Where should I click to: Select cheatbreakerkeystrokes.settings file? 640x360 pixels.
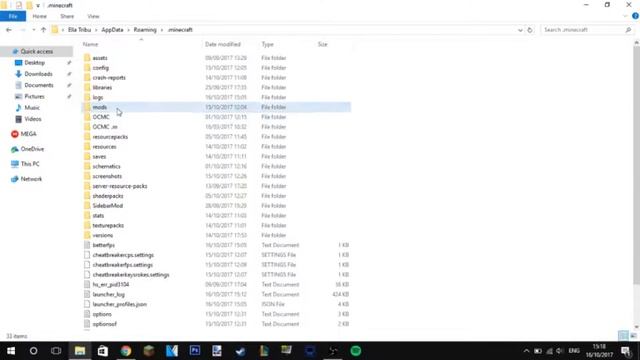point(131,275)
